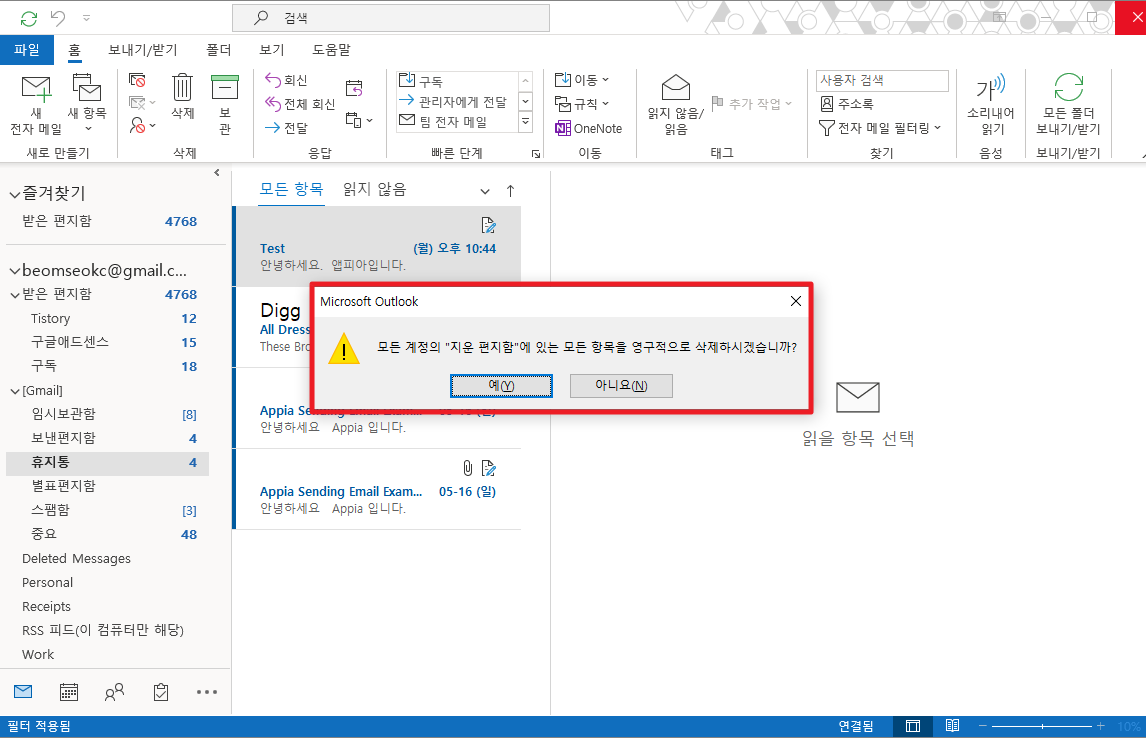Show 모든 항목 in message list
Image resolution: width=1146 pixels, height=738 pixels.
coord(292,189)
